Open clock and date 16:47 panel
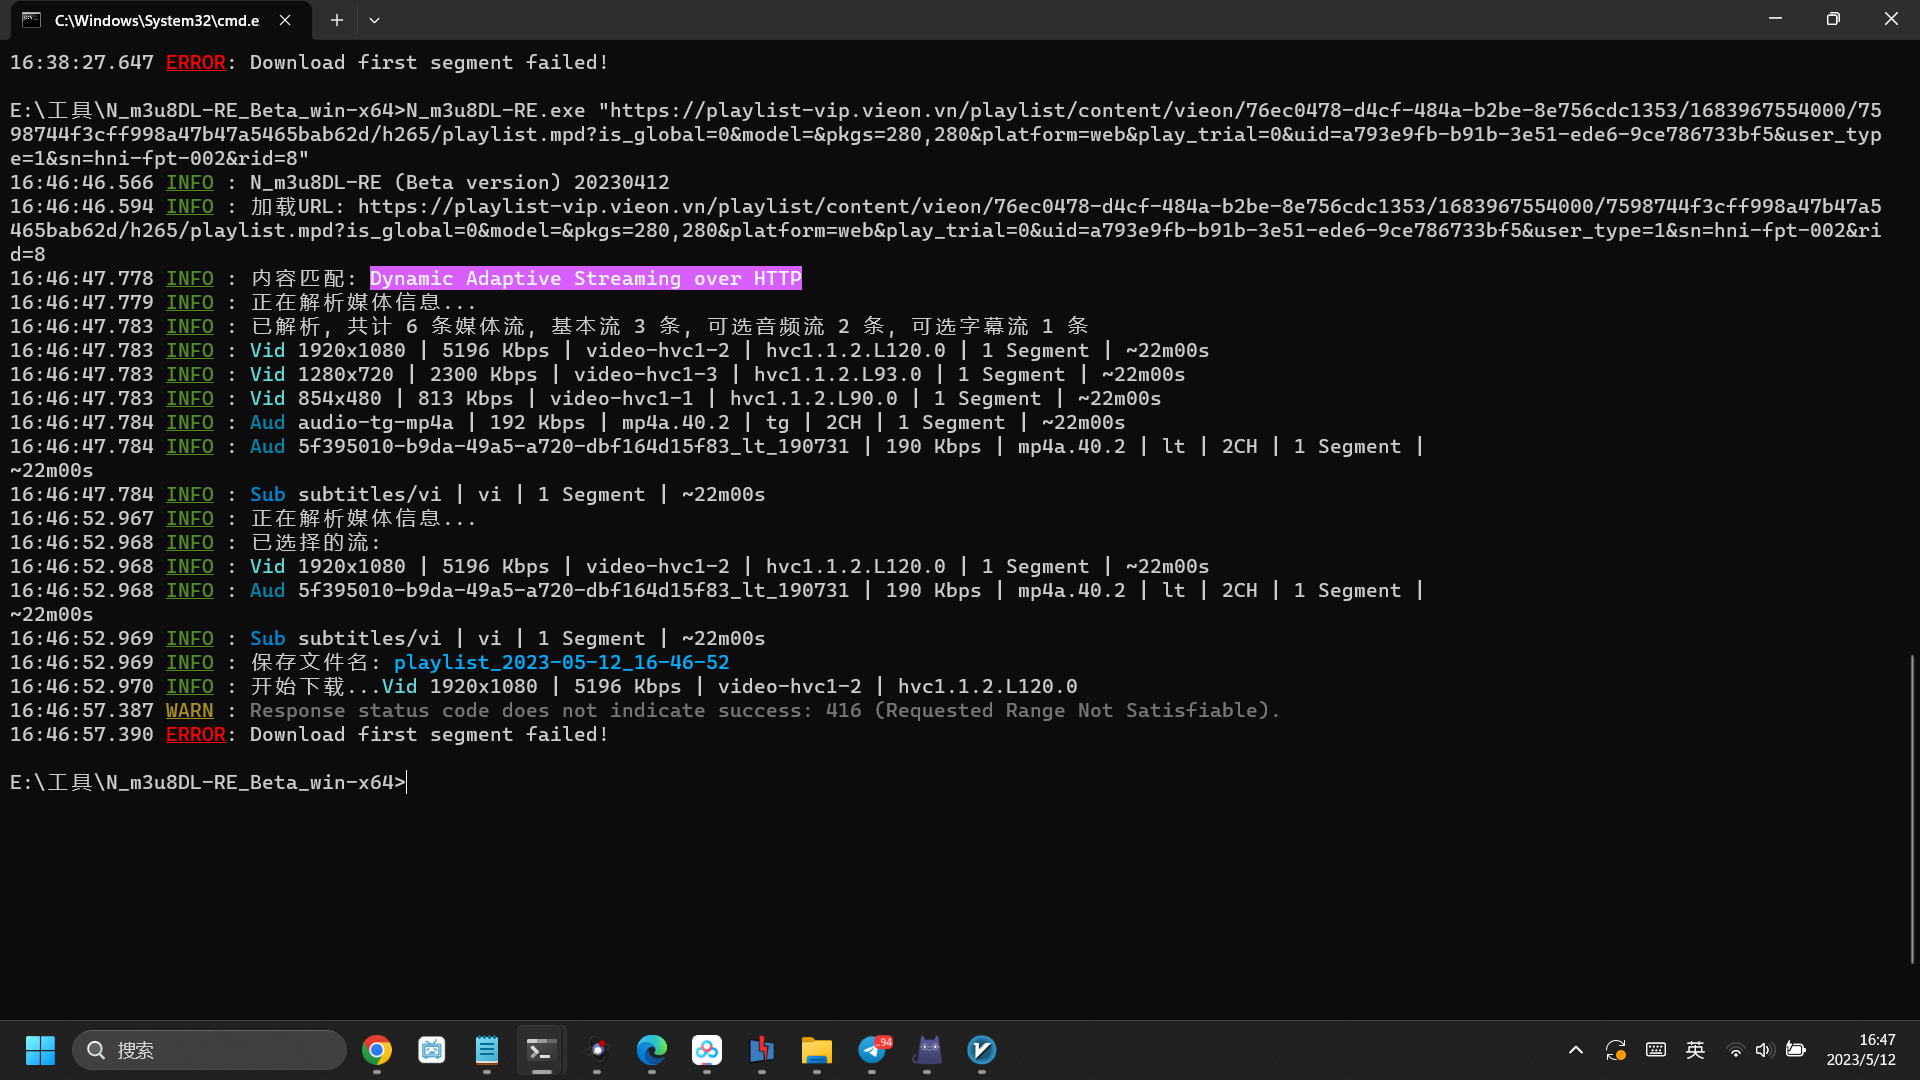 coord(1861,1050)
